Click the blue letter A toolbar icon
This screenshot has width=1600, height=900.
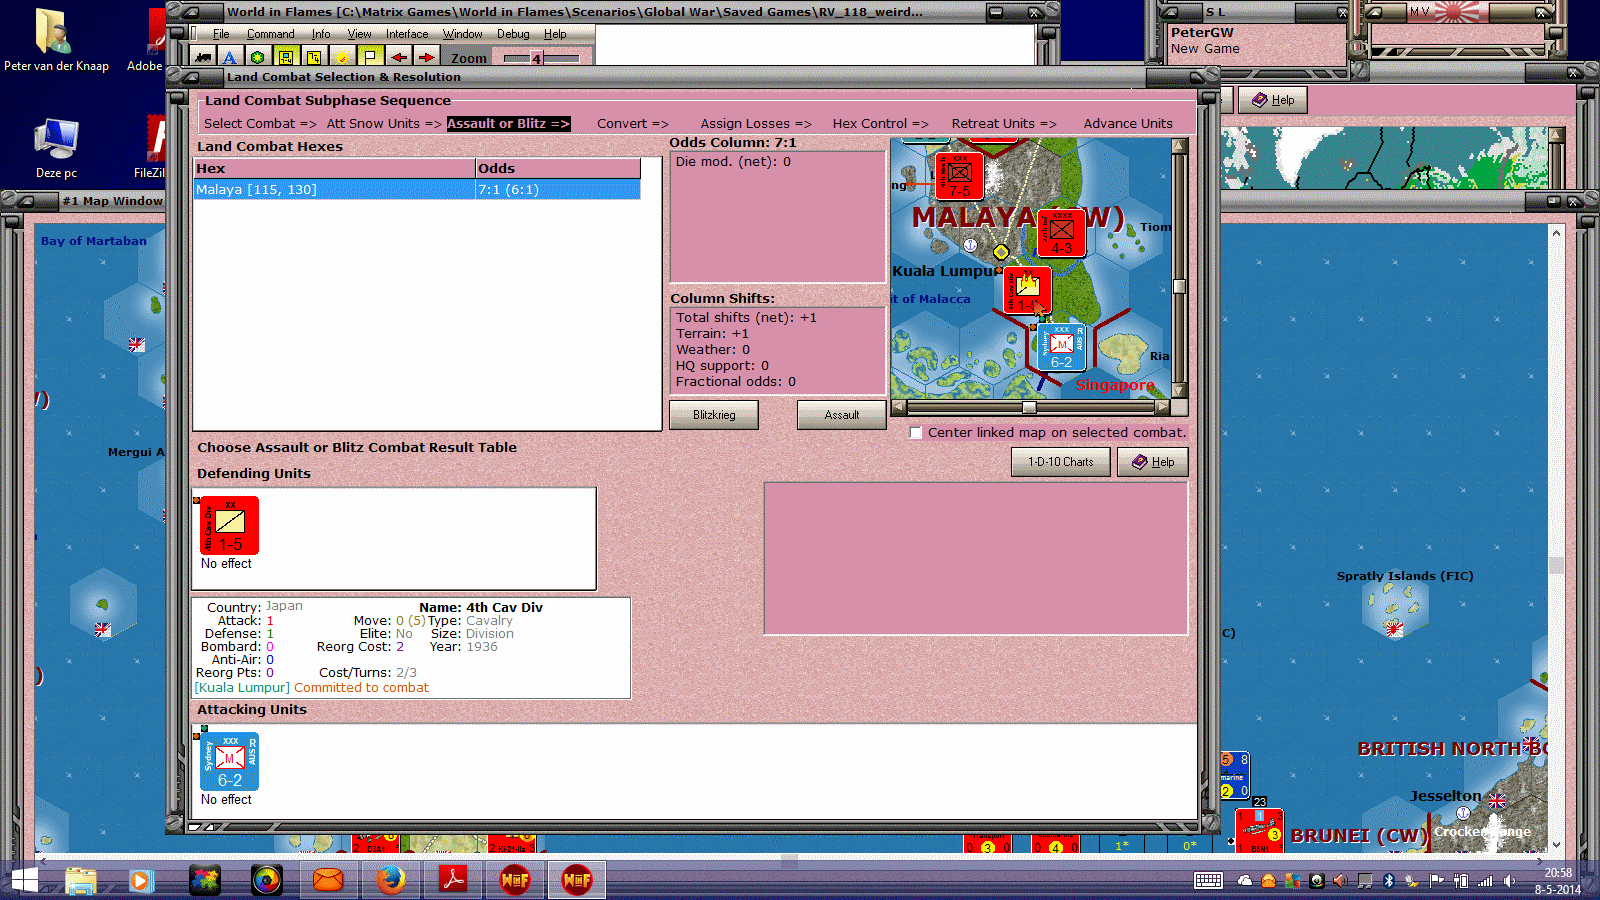click(230, 58)
